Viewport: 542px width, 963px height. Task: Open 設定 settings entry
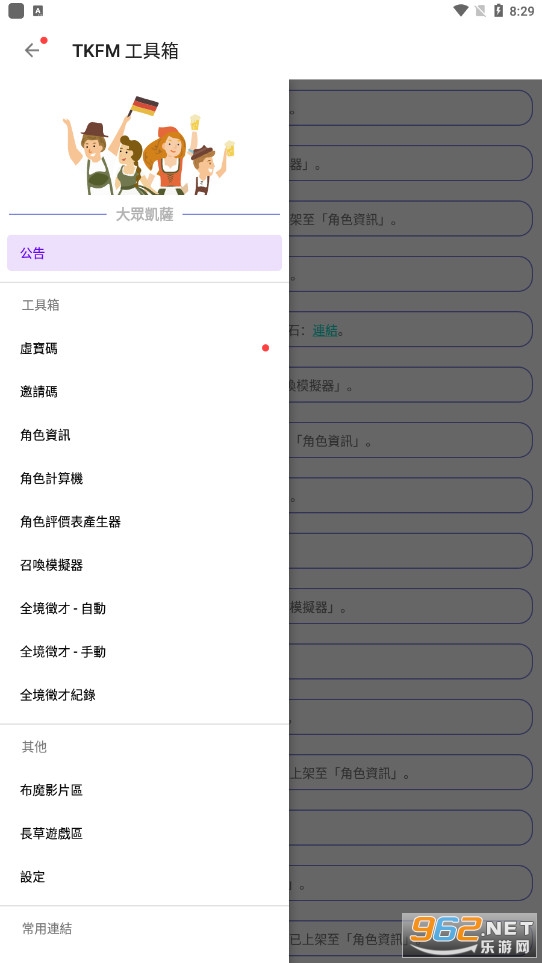(x=144, y=876)
